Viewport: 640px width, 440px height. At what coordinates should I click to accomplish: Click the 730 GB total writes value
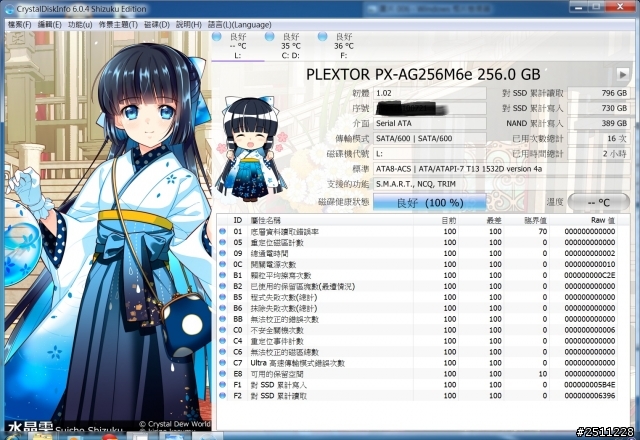[599, 108]
